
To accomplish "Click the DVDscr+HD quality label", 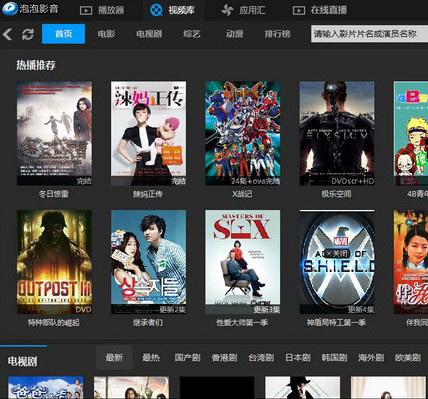I will (x=353, y=181).
